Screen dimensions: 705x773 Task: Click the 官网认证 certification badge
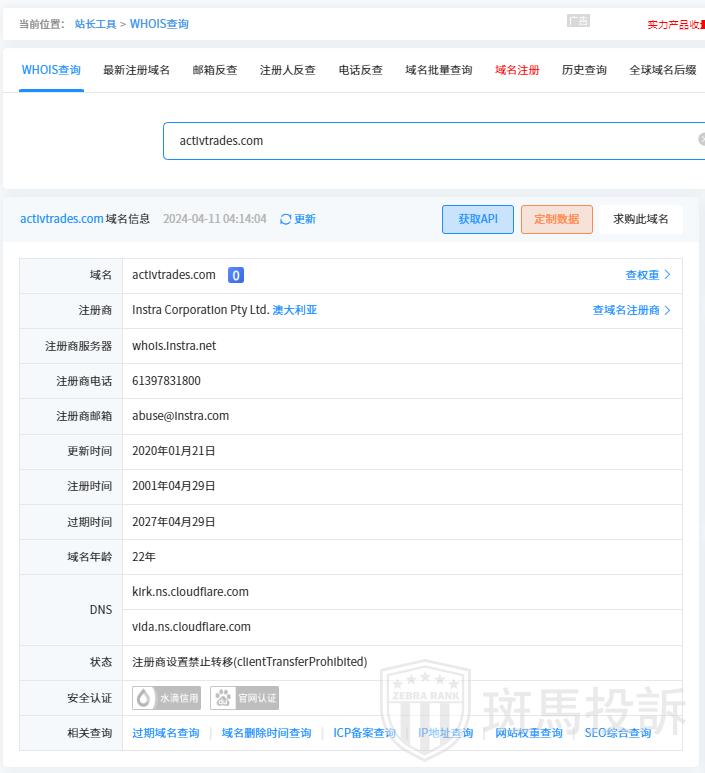pos(244,698)
